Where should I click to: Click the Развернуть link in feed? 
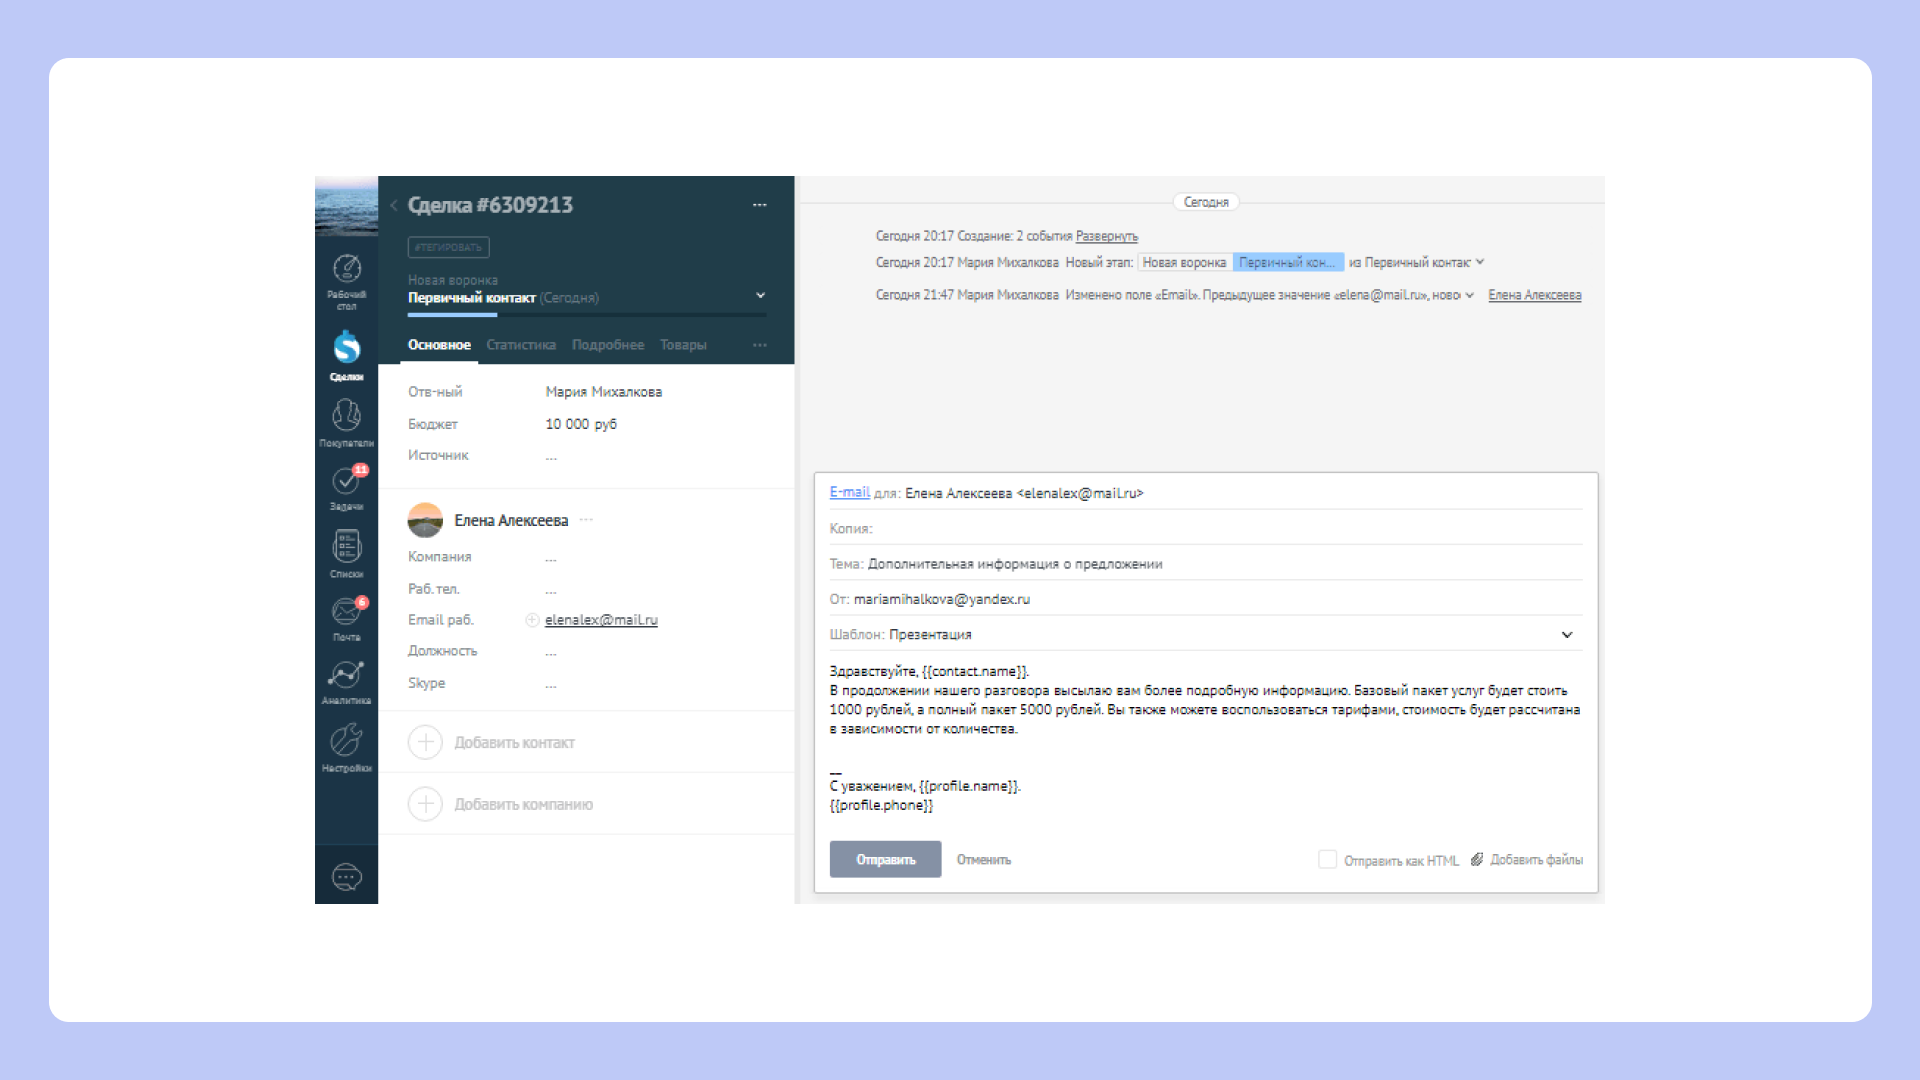[1106, 236]
